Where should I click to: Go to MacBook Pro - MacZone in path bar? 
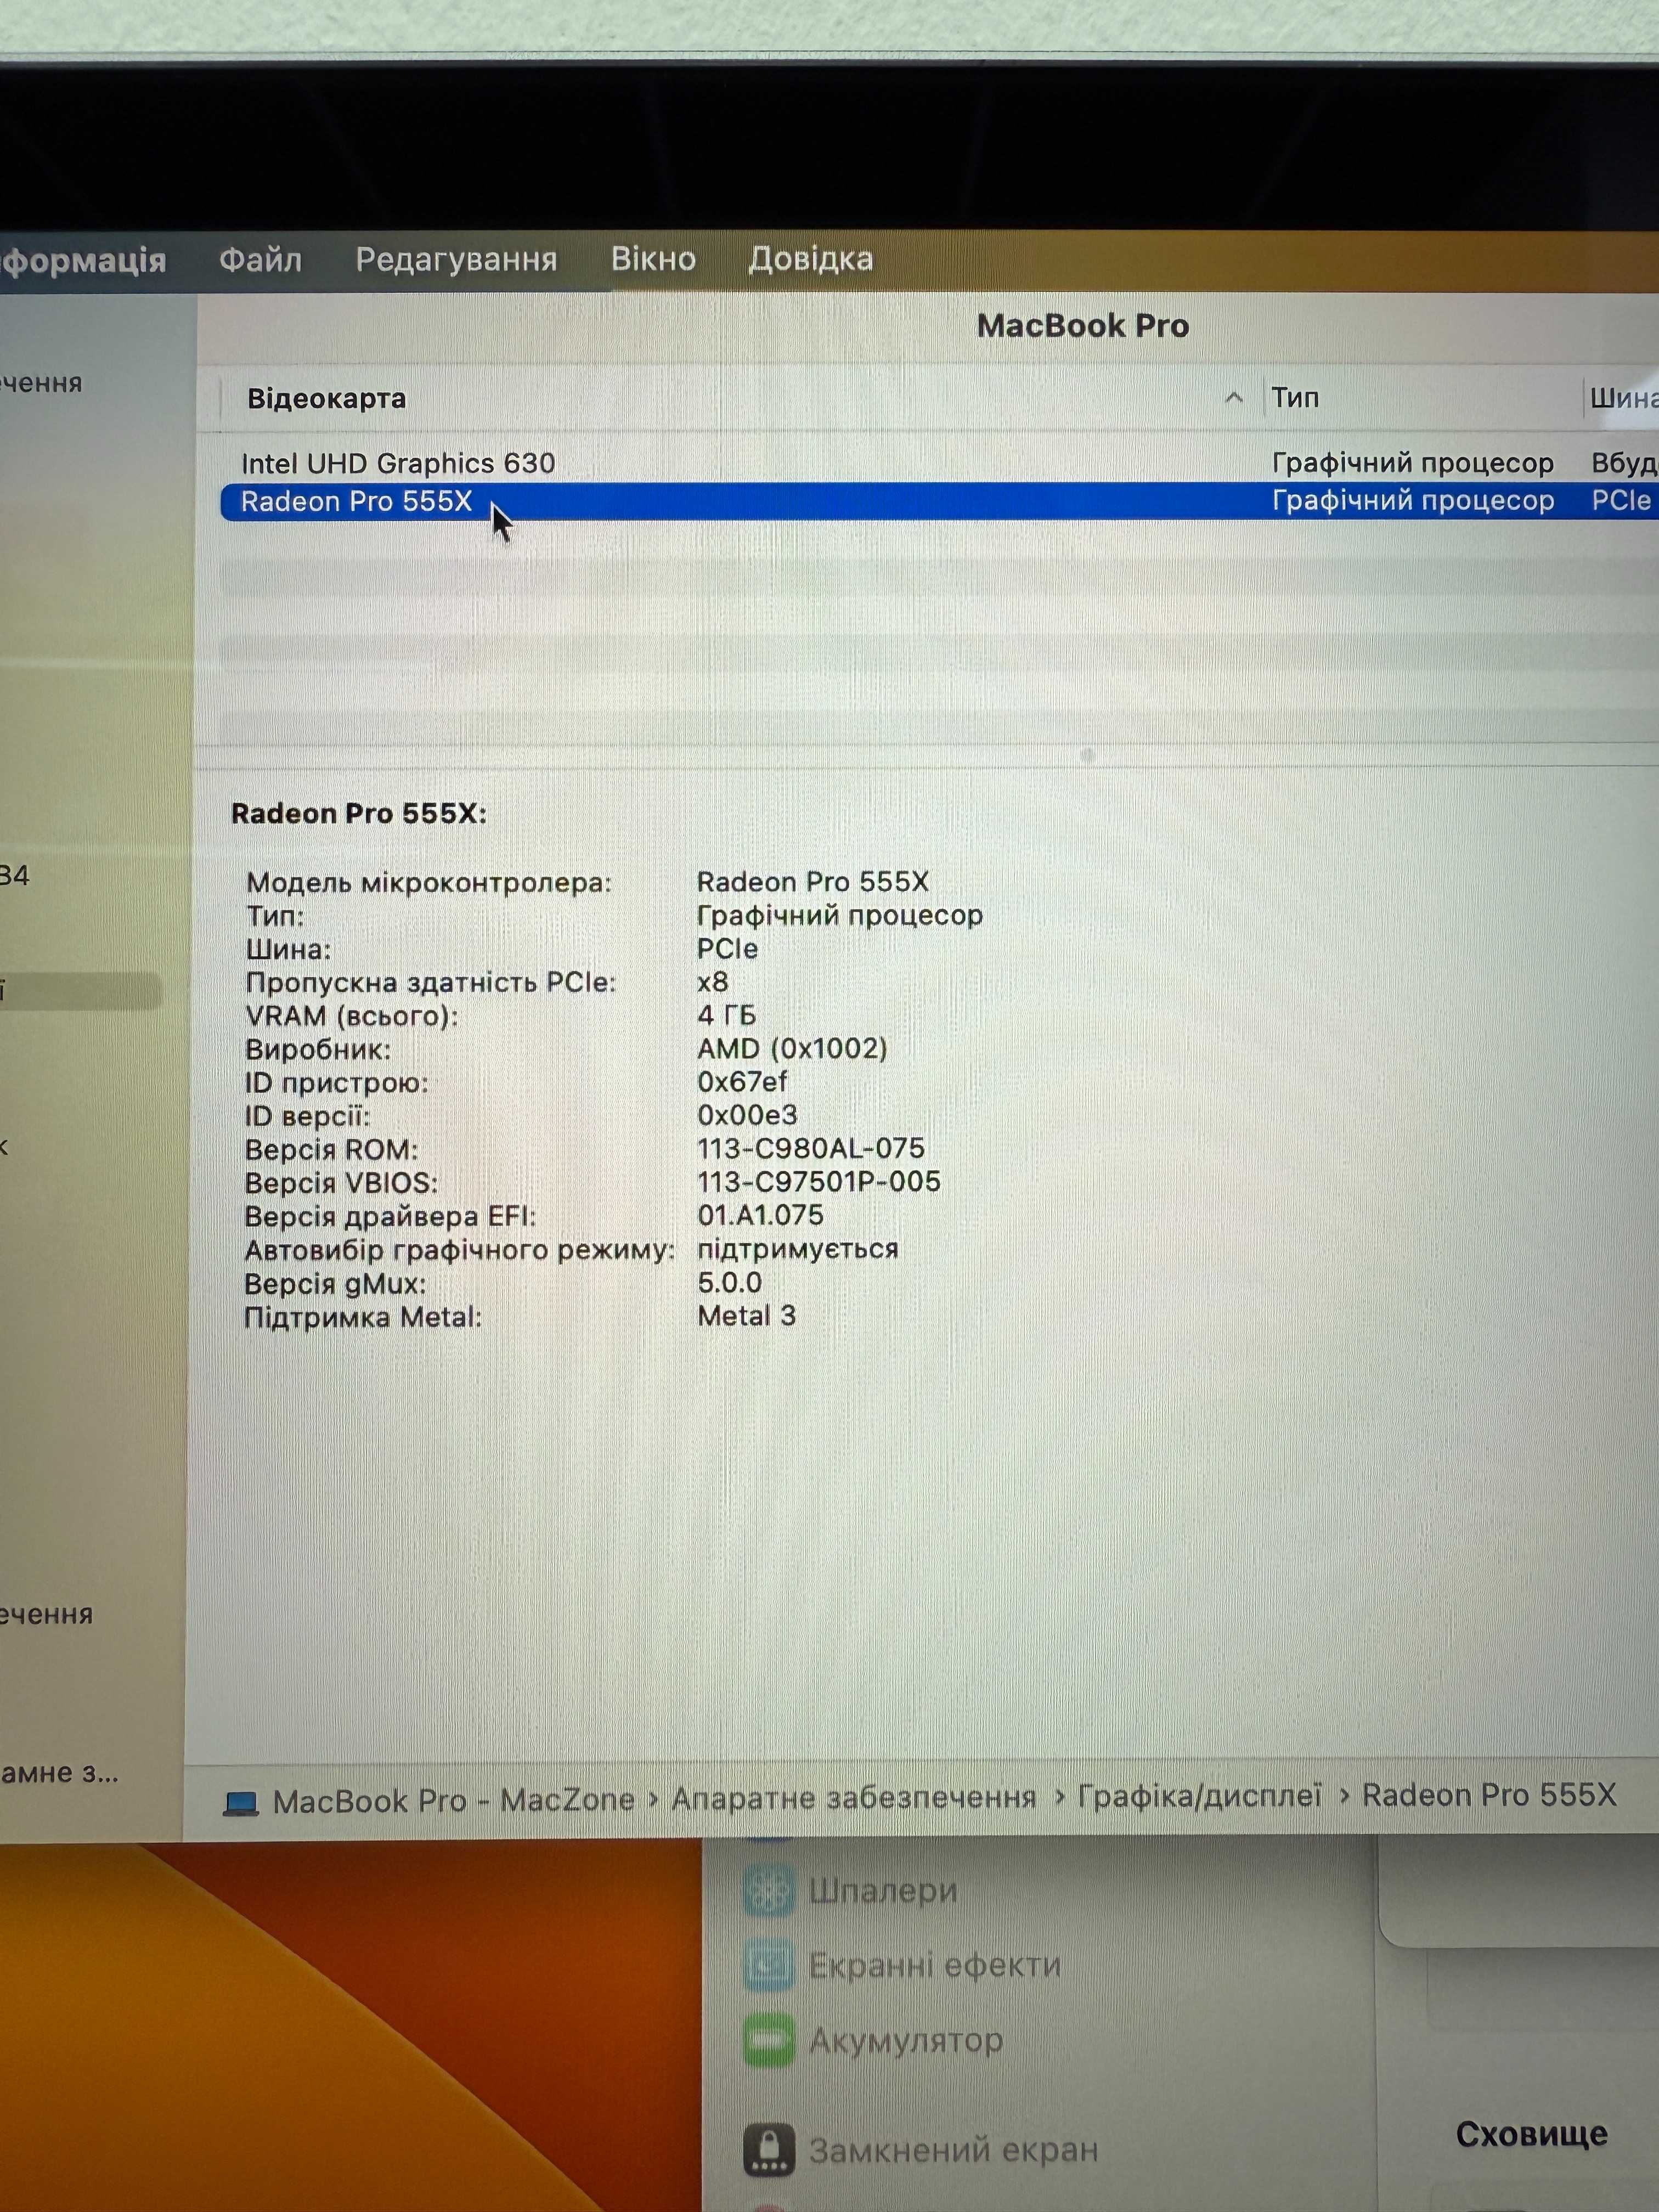point(453,1801)
